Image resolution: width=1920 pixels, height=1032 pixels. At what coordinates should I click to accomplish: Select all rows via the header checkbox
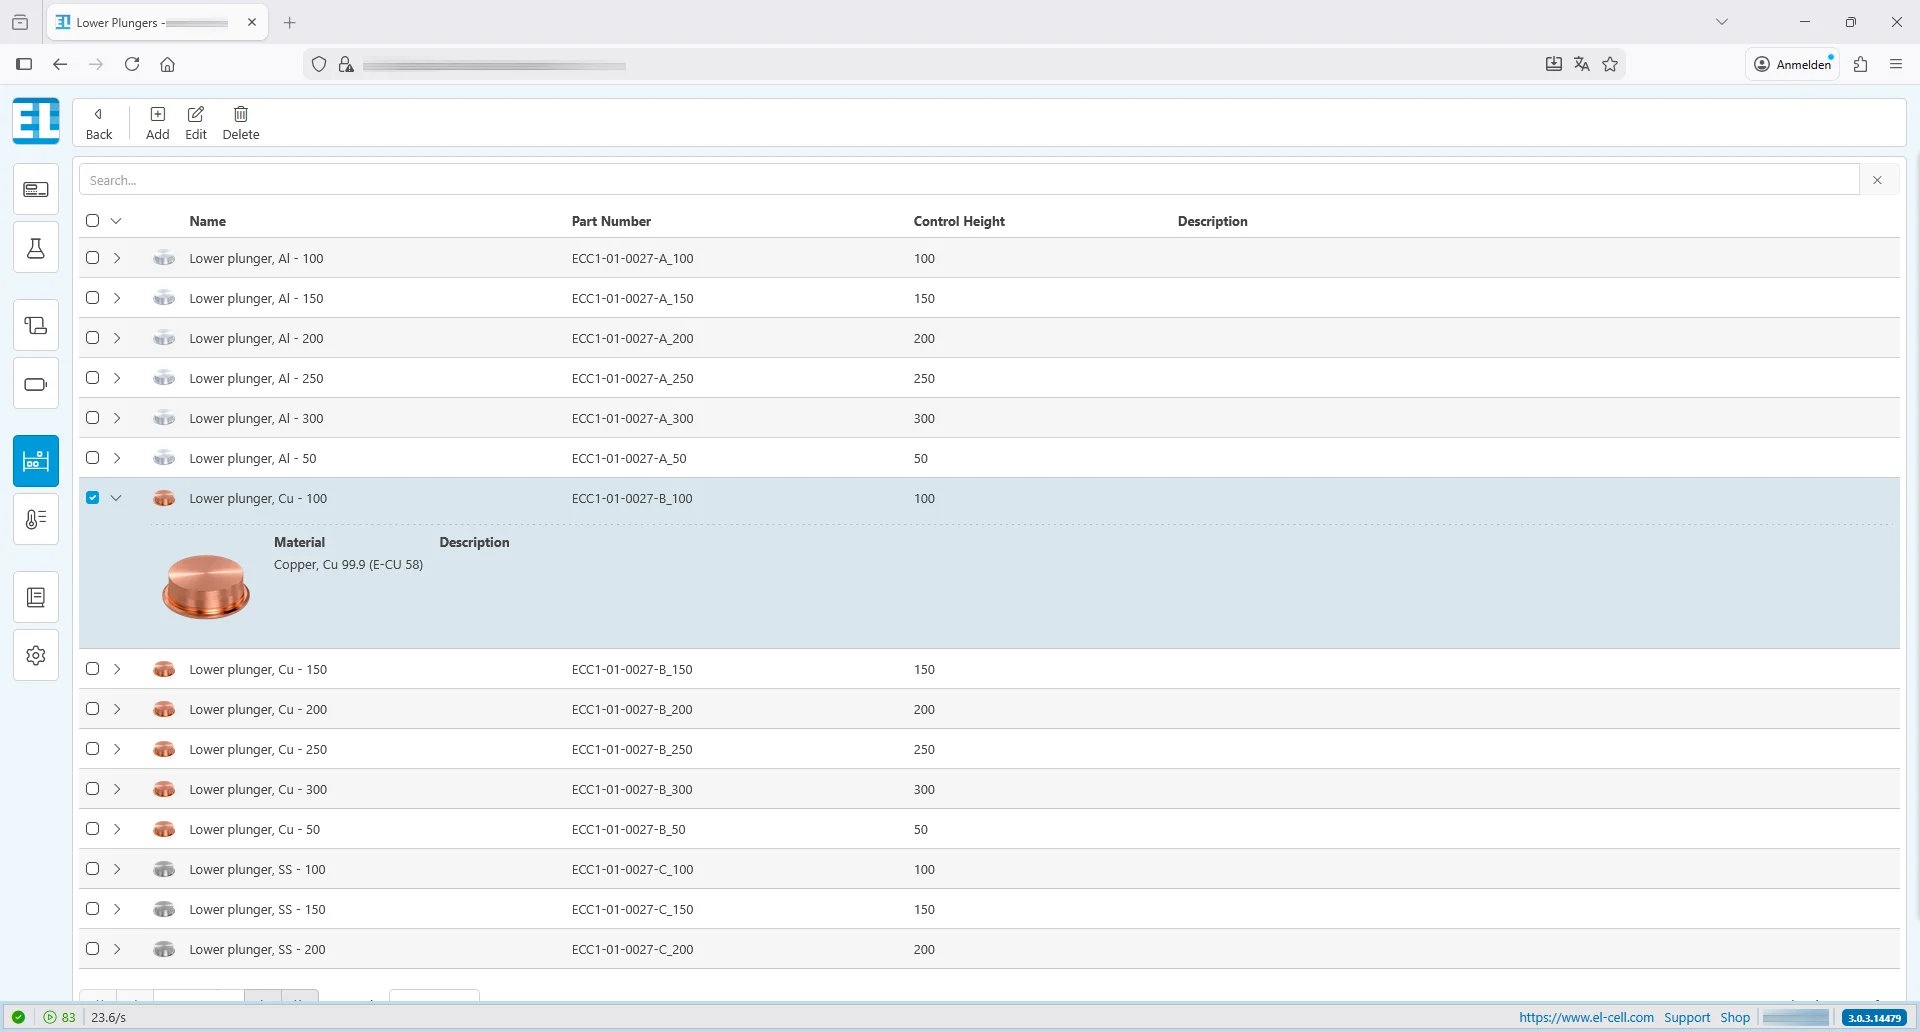coord(93,220)
